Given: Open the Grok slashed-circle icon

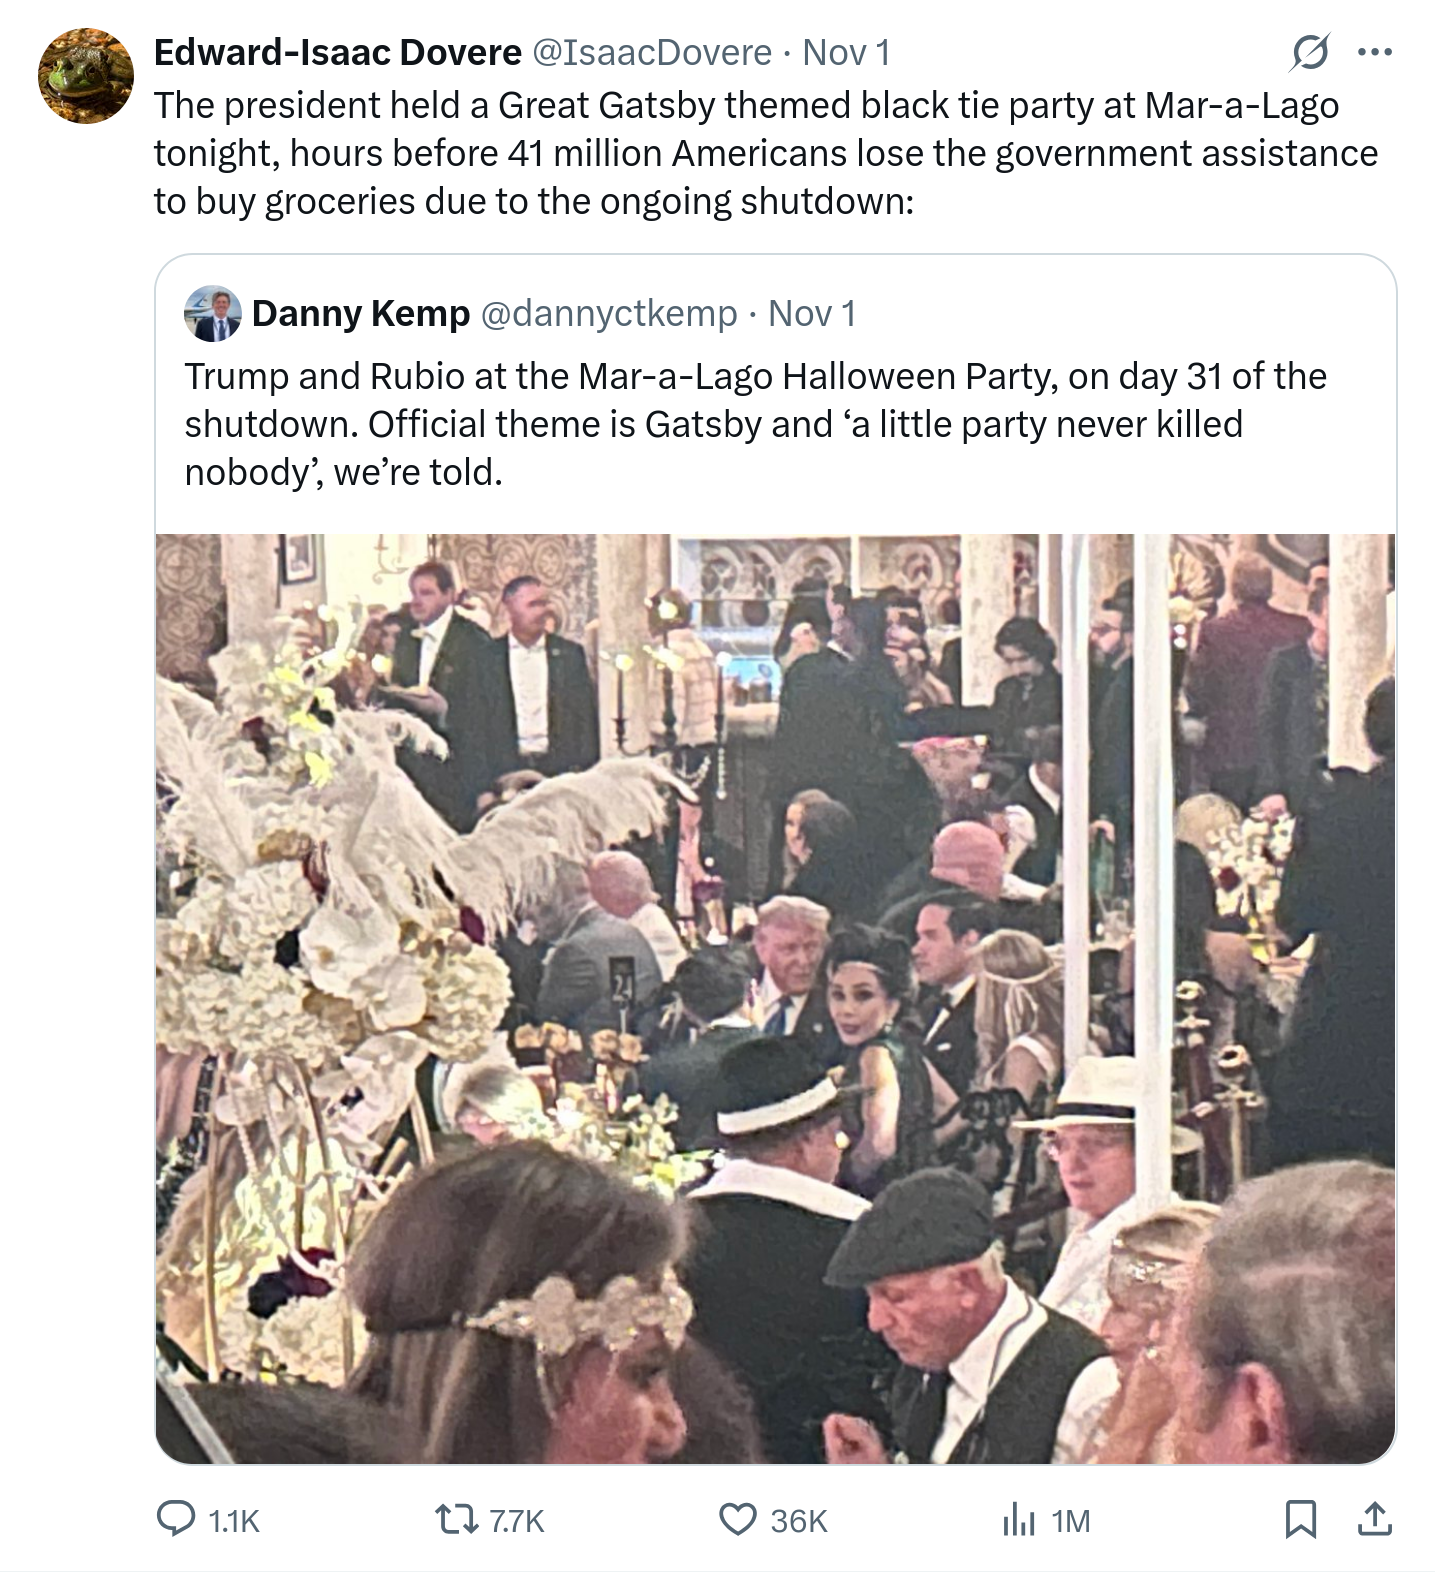Looking at the screenshot, I should tap(1310, 53).
